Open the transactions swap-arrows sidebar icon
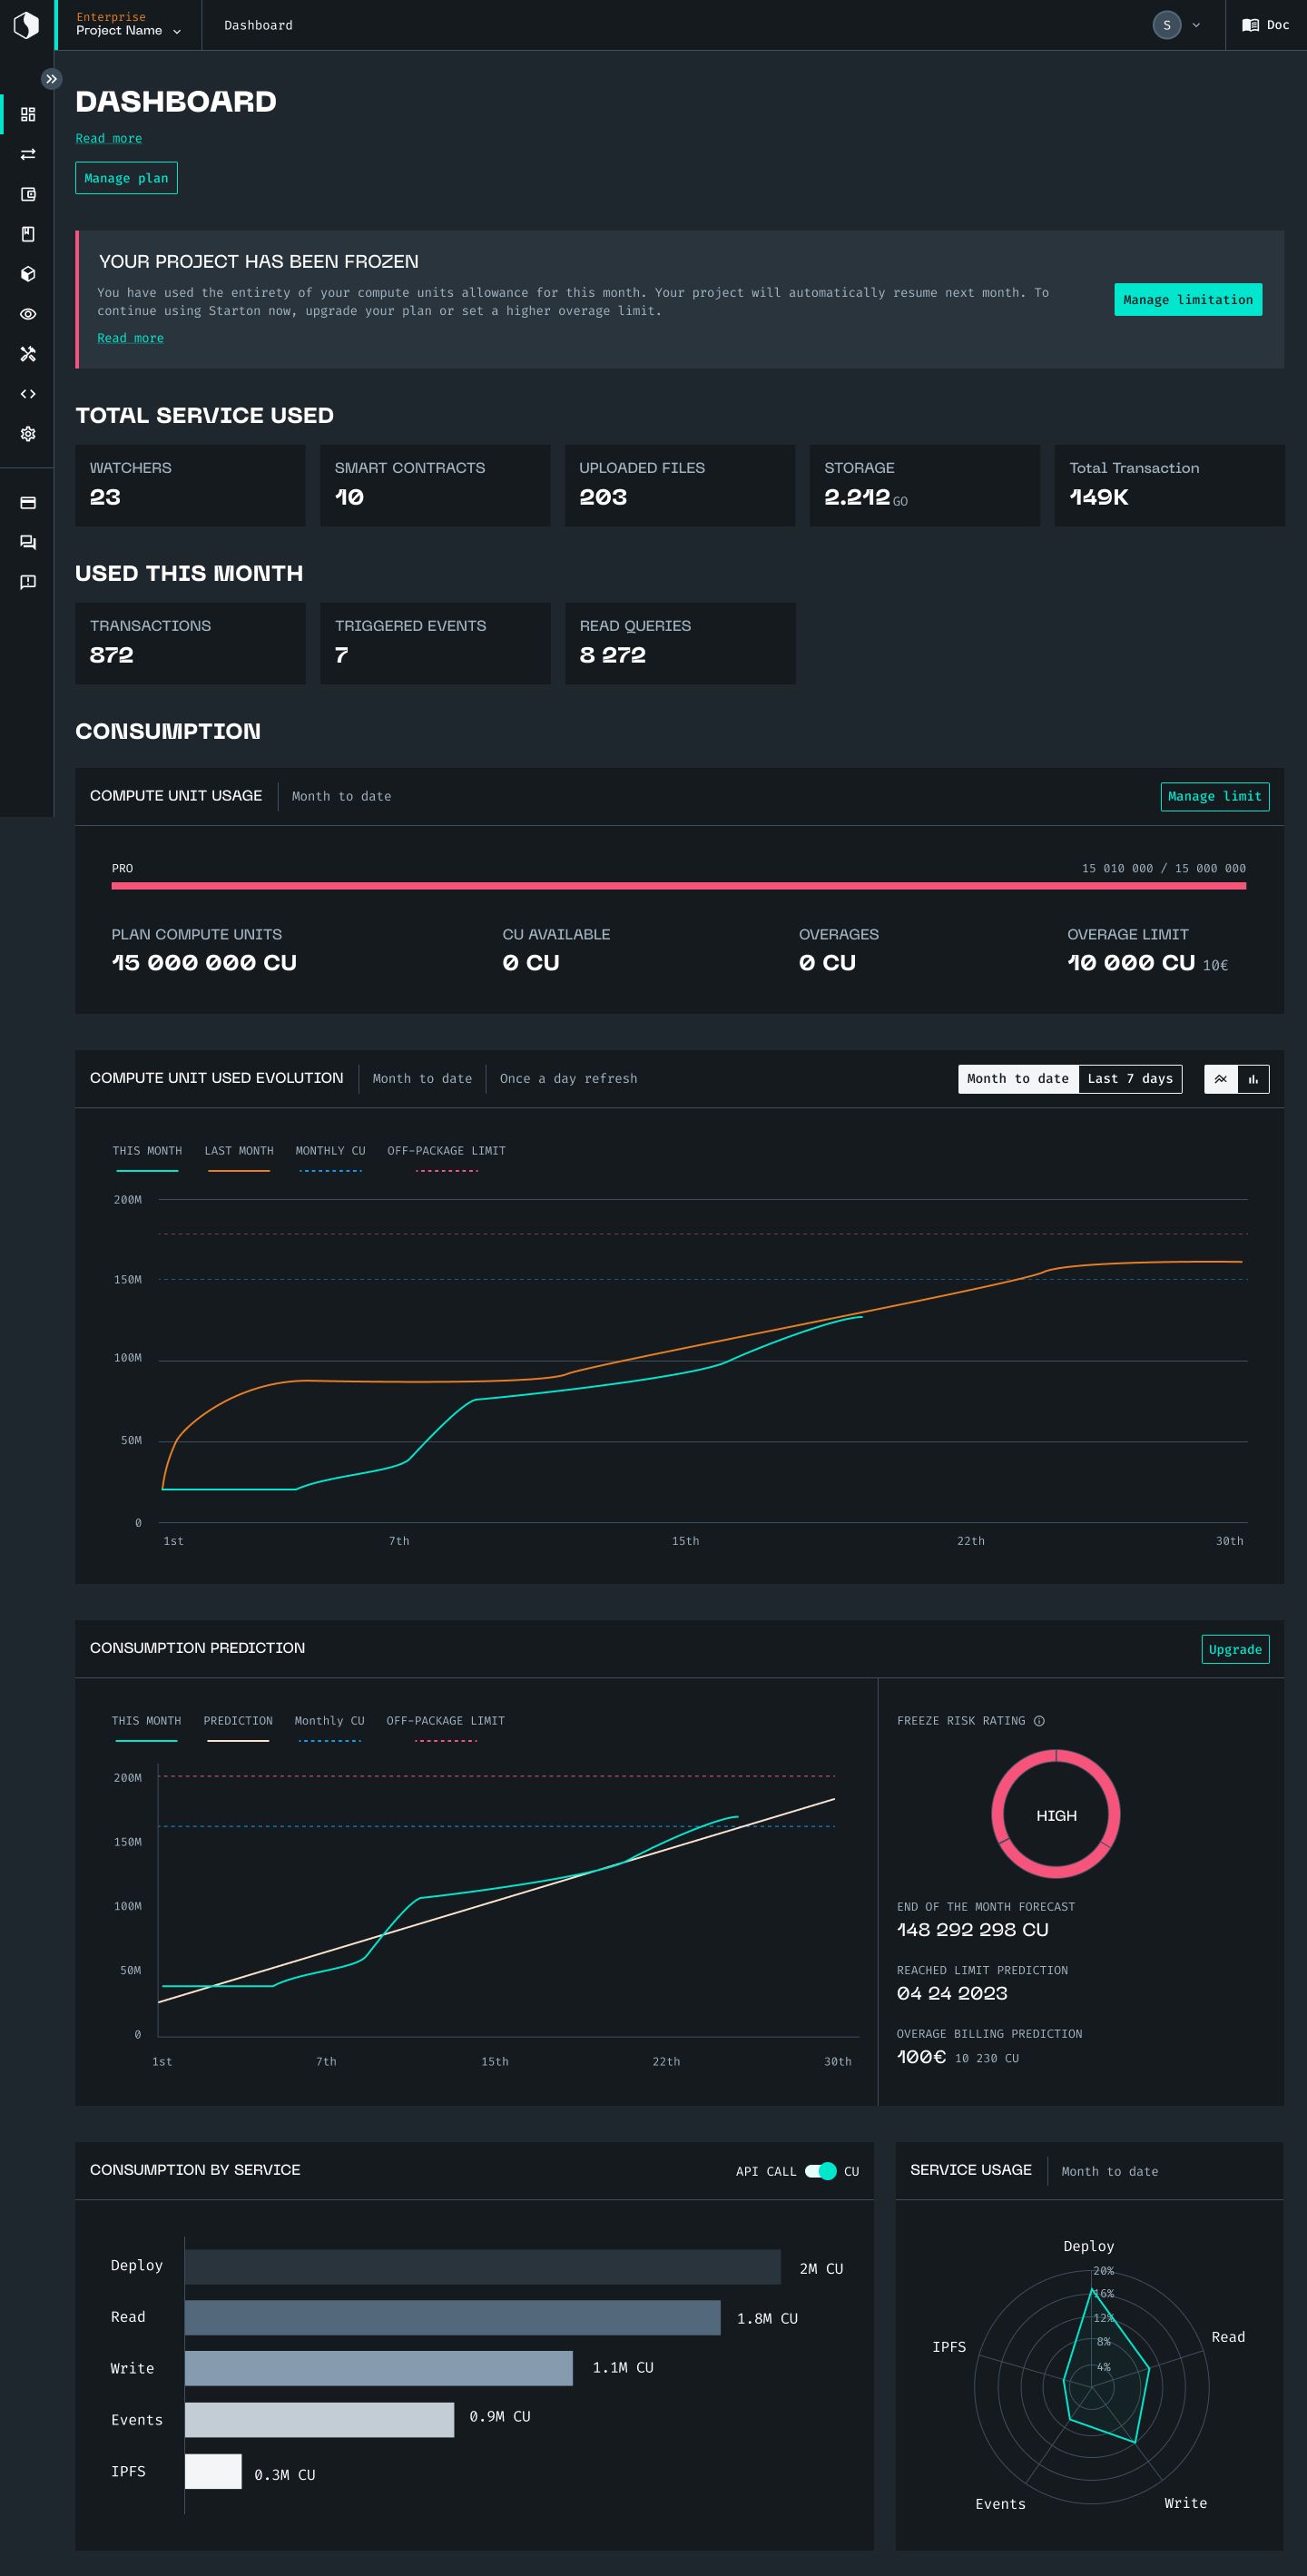The width and height of the screenshot is (1307, 2576). point(28,154)
